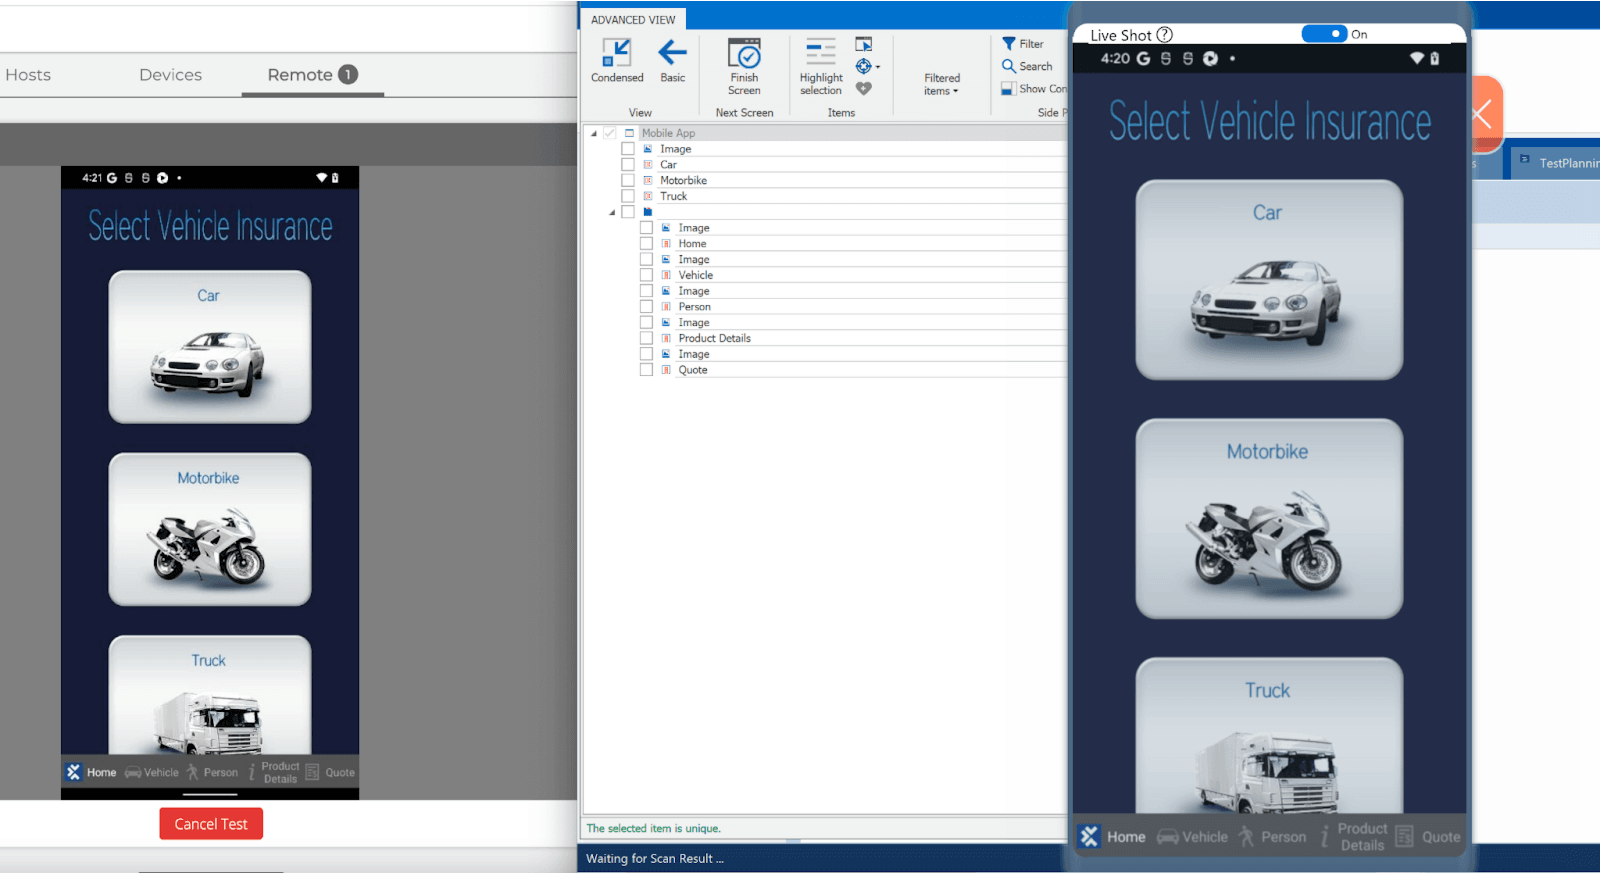Tap Person in Live Shot bottom navigation
Image resolution: width=1601 pixels, height=873 pixels.
1272,837
